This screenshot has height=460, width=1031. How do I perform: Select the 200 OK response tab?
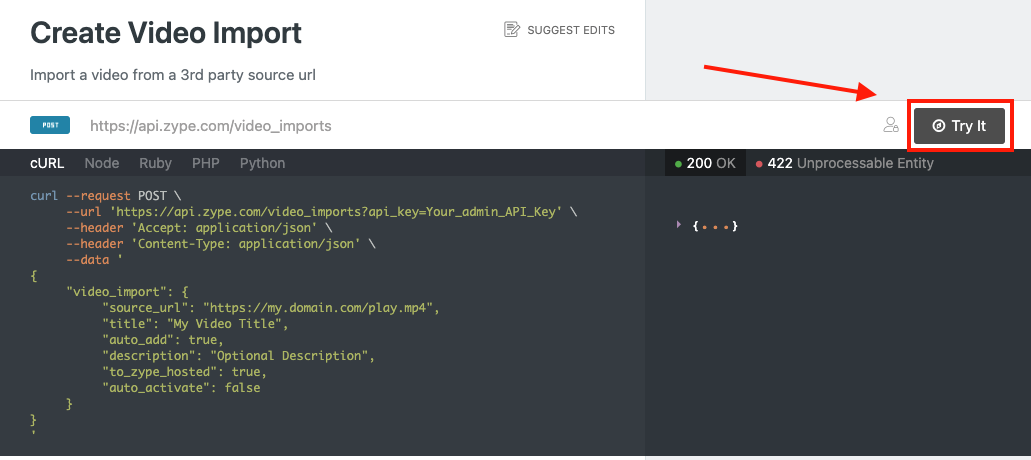pyautogui.click(x=706, y=163)
